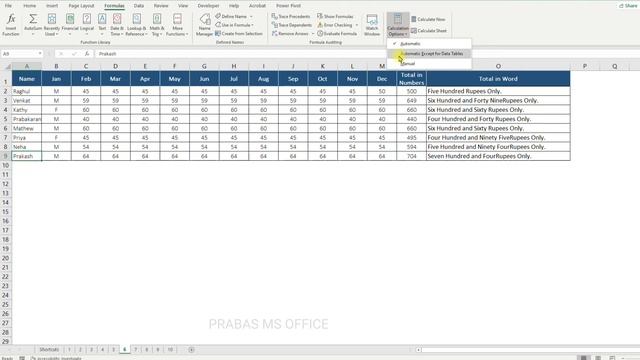Expand the Remove Arrows dropdown arrow
The image size is (640, 360).
pos(313,33)
